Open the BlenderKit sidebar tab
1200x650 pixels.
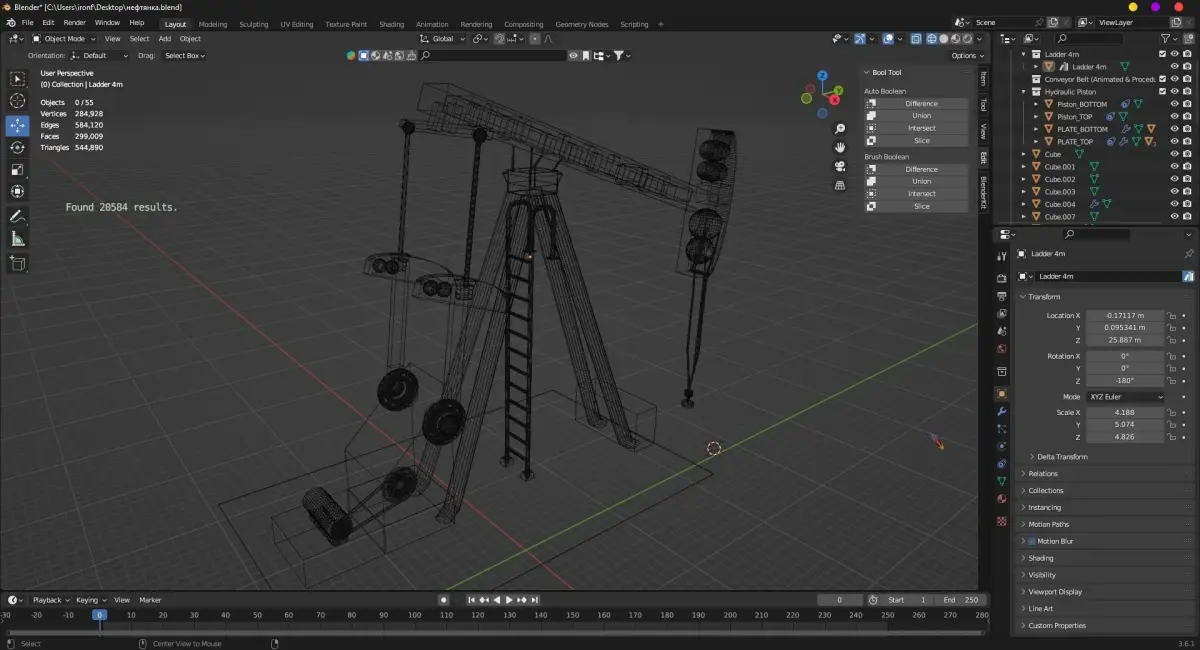click(x=983, y=193)
